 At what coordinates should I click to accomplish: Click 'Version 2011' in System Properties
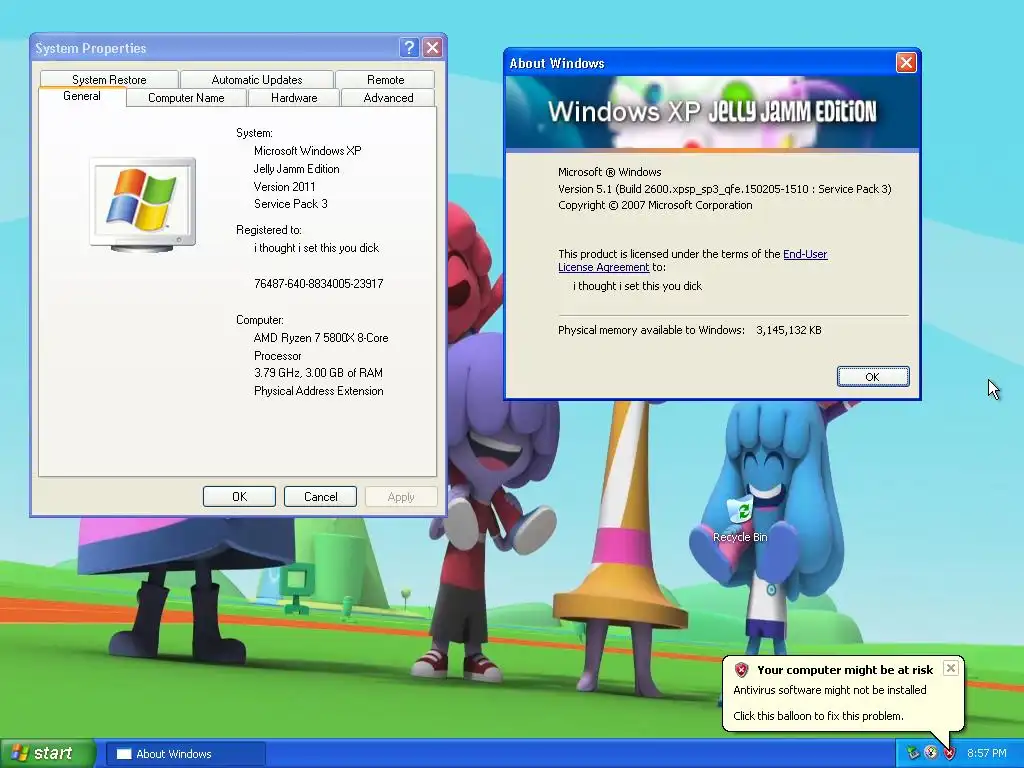coord(284,186)
